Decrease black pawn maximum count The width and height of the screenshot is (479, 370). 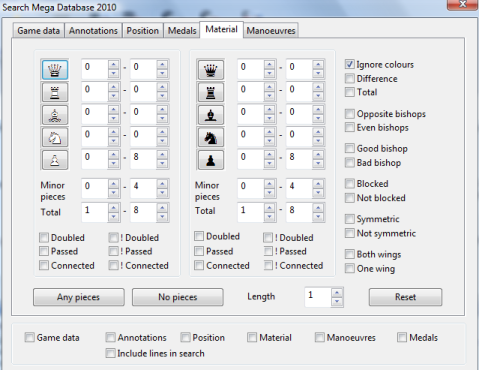[318, 164]
